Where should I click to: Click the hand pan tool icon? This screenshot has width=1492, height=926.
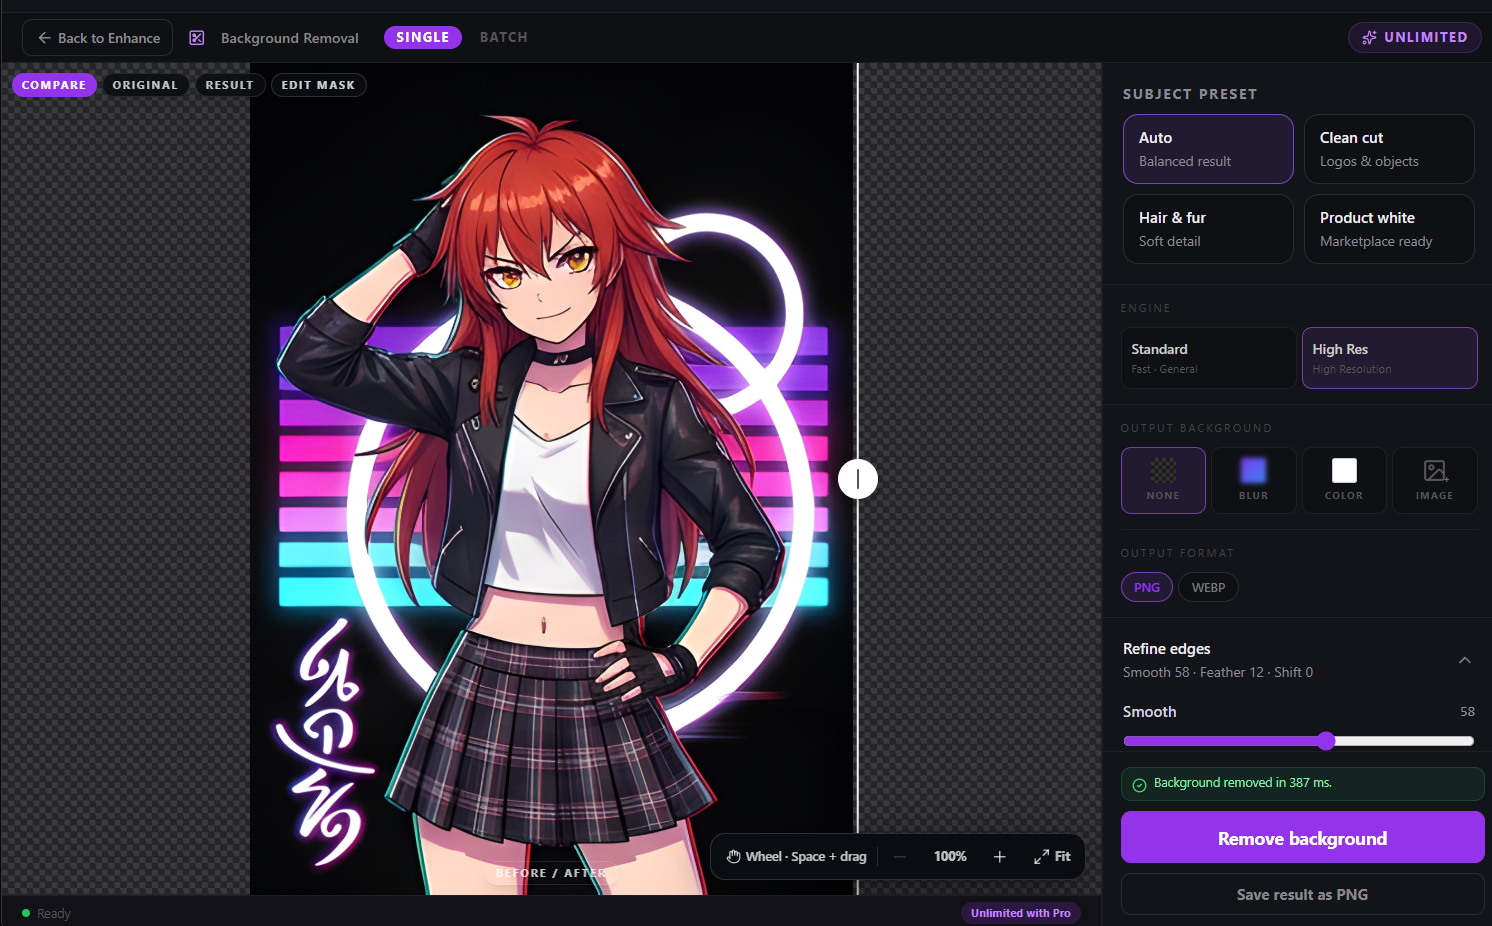[734, 857]
